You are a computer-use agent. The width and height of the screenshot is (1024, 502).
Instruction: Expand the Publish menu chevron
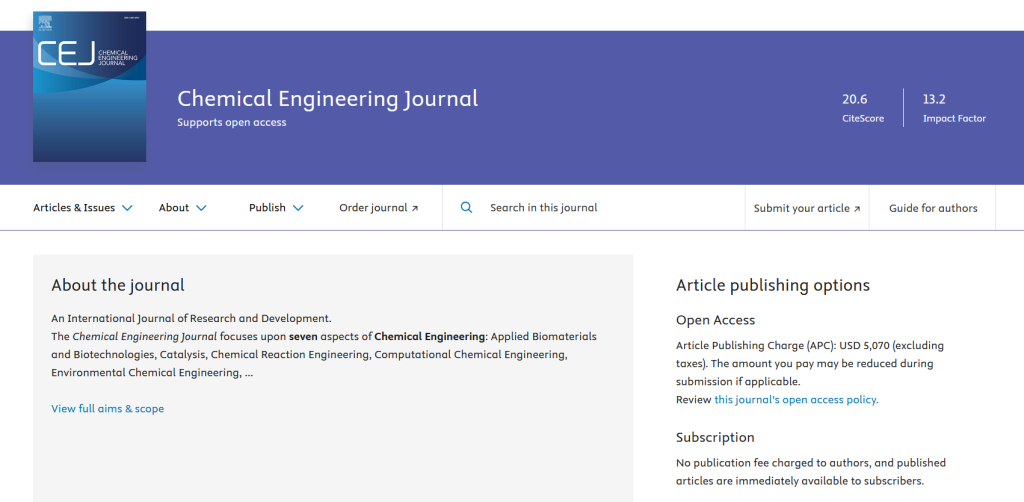298,208
